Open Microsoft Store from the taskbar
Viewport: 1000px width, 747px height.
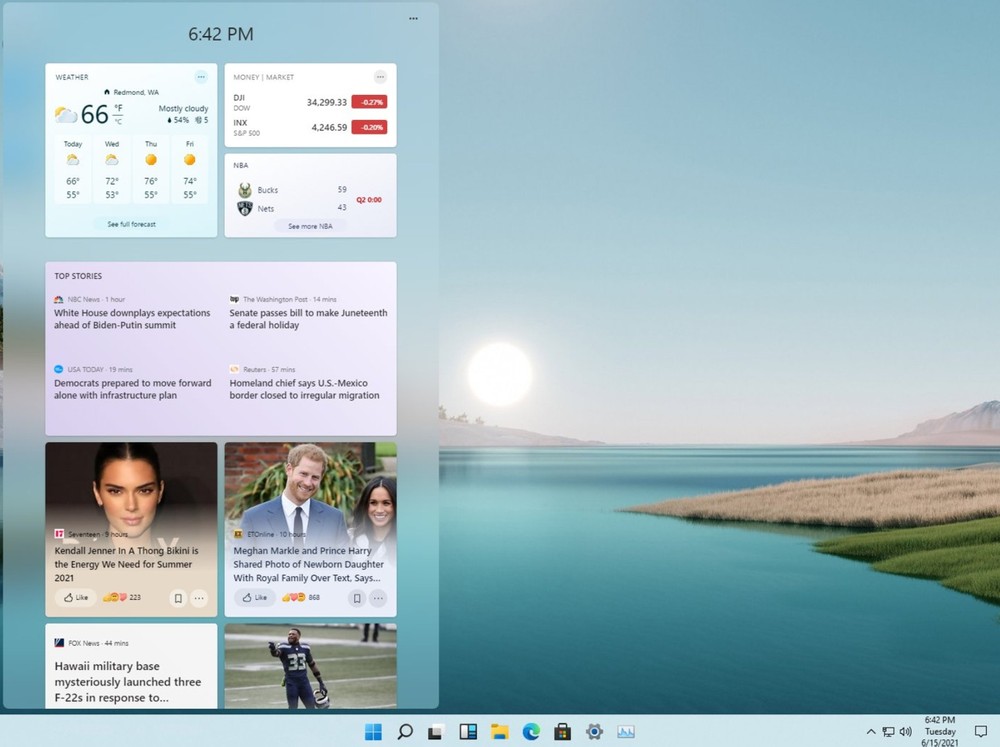pos(562,731)
